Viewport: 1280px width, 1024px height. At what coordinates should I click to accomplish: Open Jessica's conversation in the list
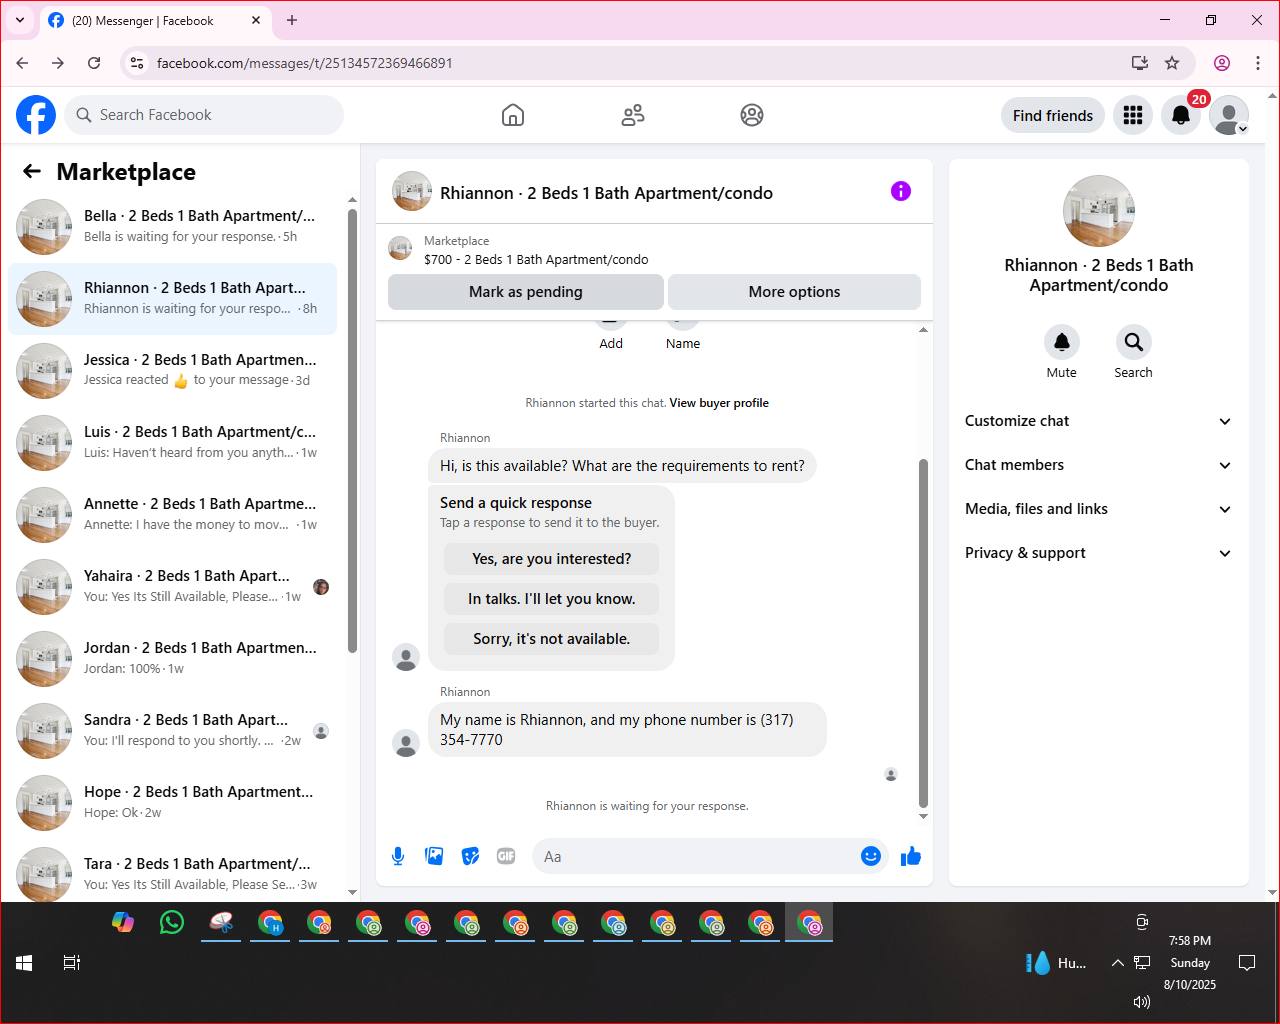pyautogui.click(x=172, y=371)
